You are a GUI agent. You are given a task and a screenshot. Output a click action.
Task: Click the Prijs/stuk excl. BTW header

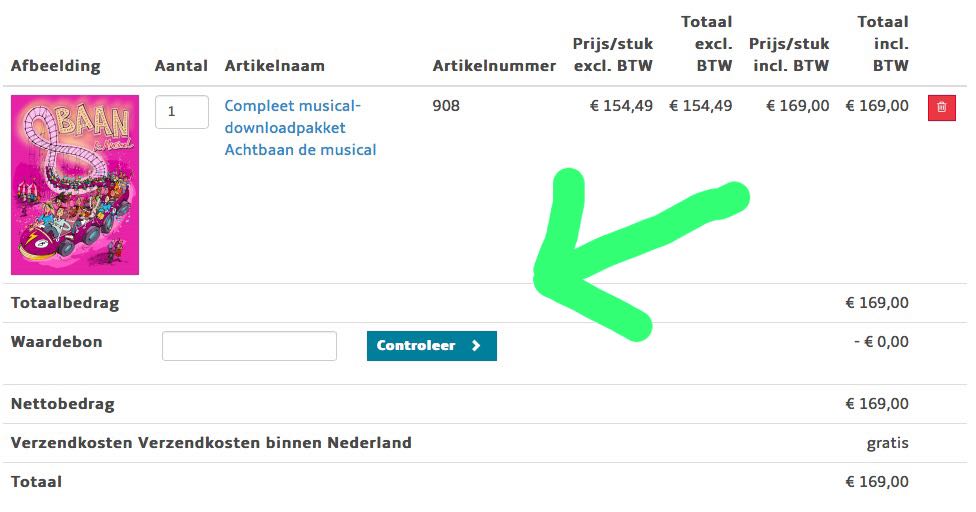tap(612, 55)
